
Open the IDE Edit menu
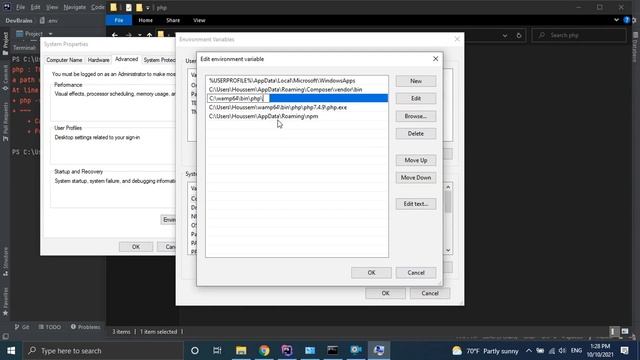[36, 7]
